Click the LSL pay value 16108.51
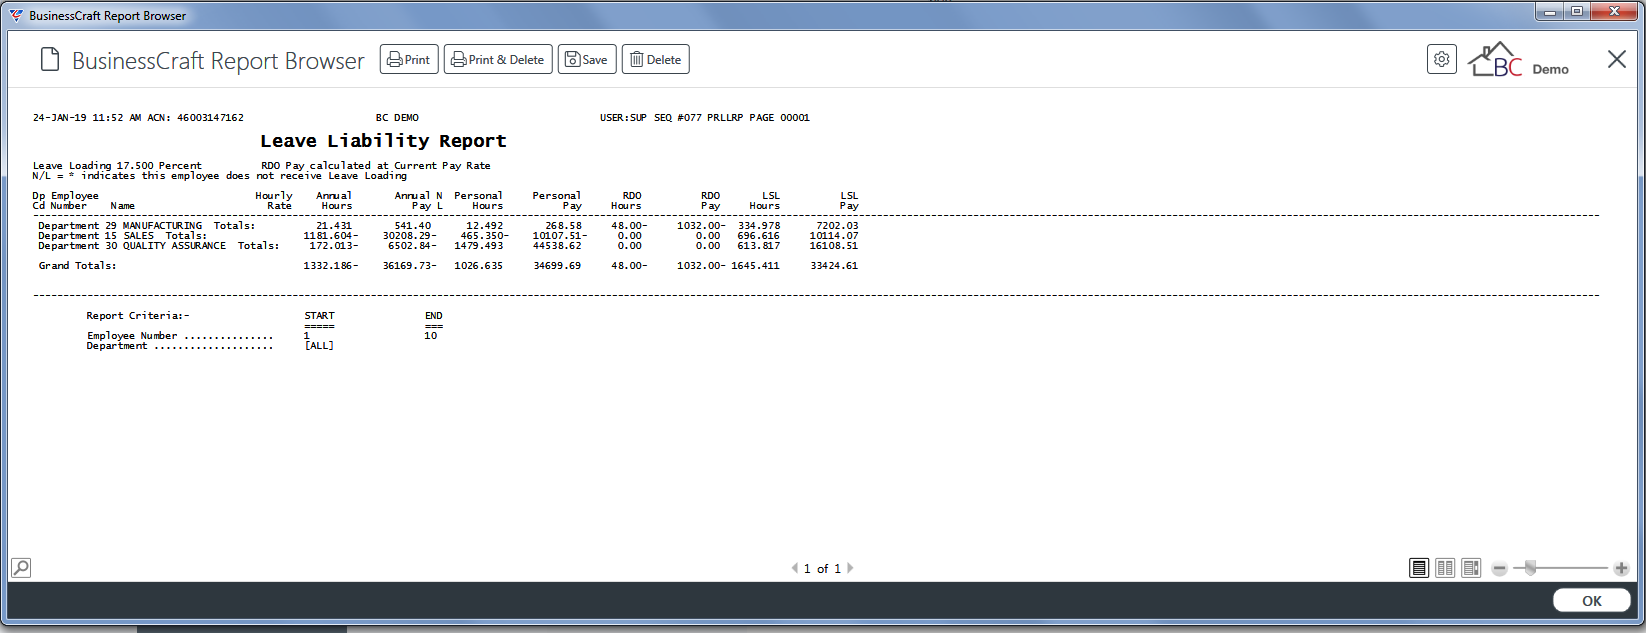 (x=834, y=246)
